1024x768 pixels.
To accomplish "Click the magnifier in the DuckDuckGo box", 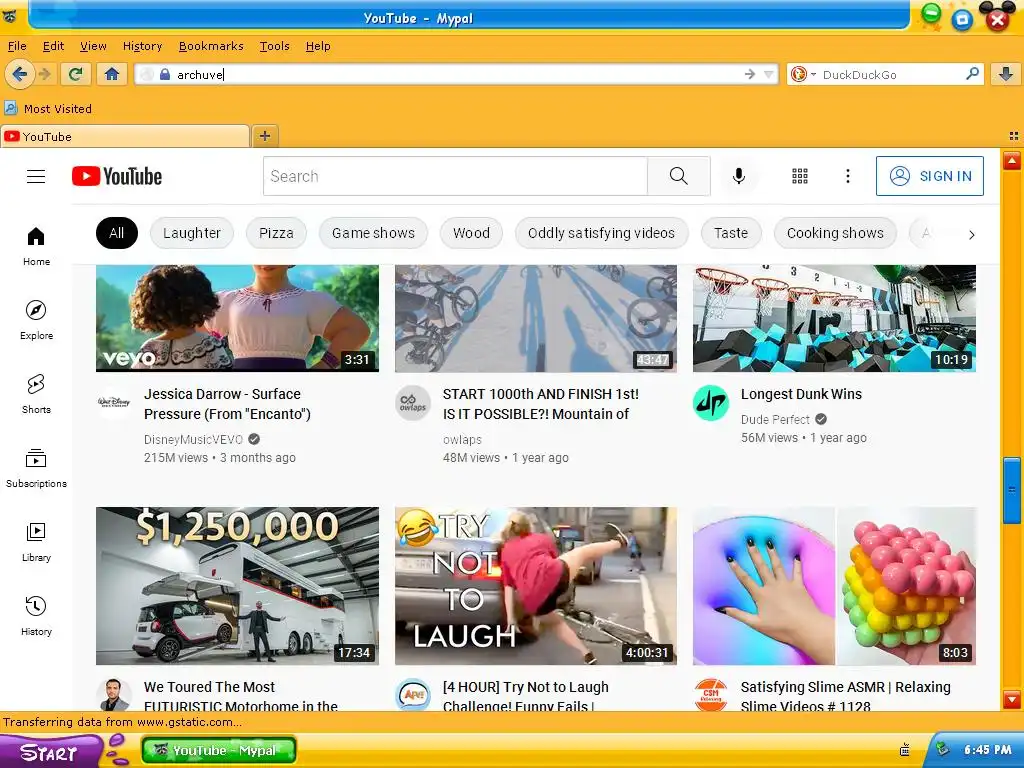I will point(972,74).
